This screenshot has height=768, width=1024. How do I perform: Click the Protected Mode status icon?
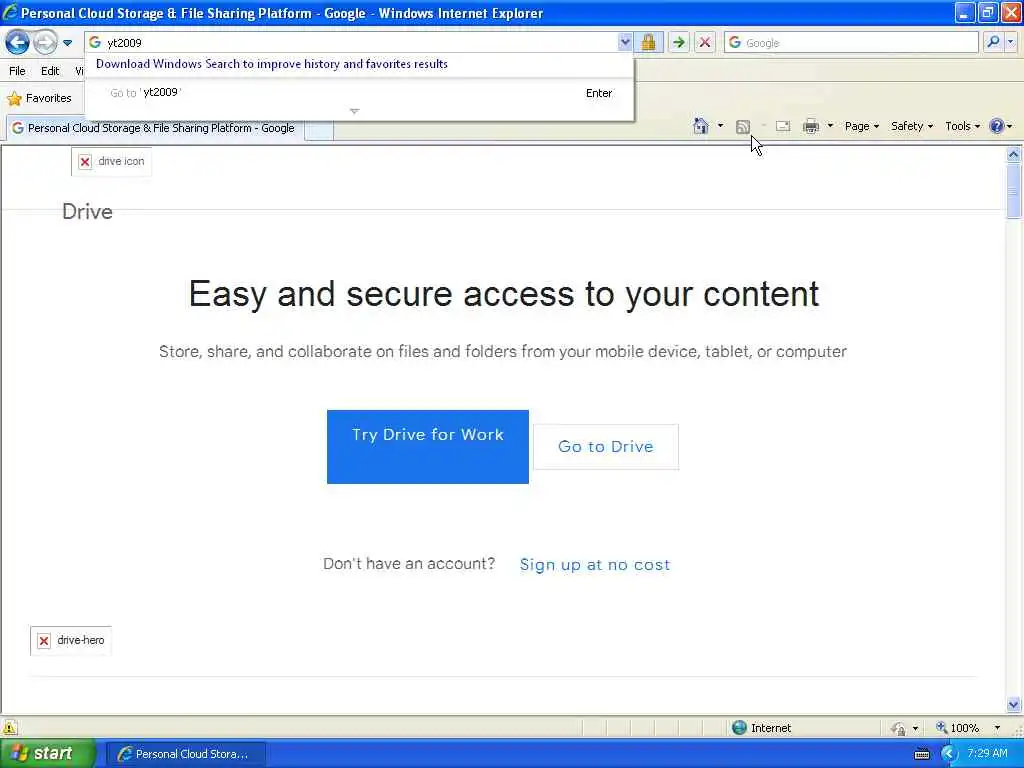tap(899, 728)
